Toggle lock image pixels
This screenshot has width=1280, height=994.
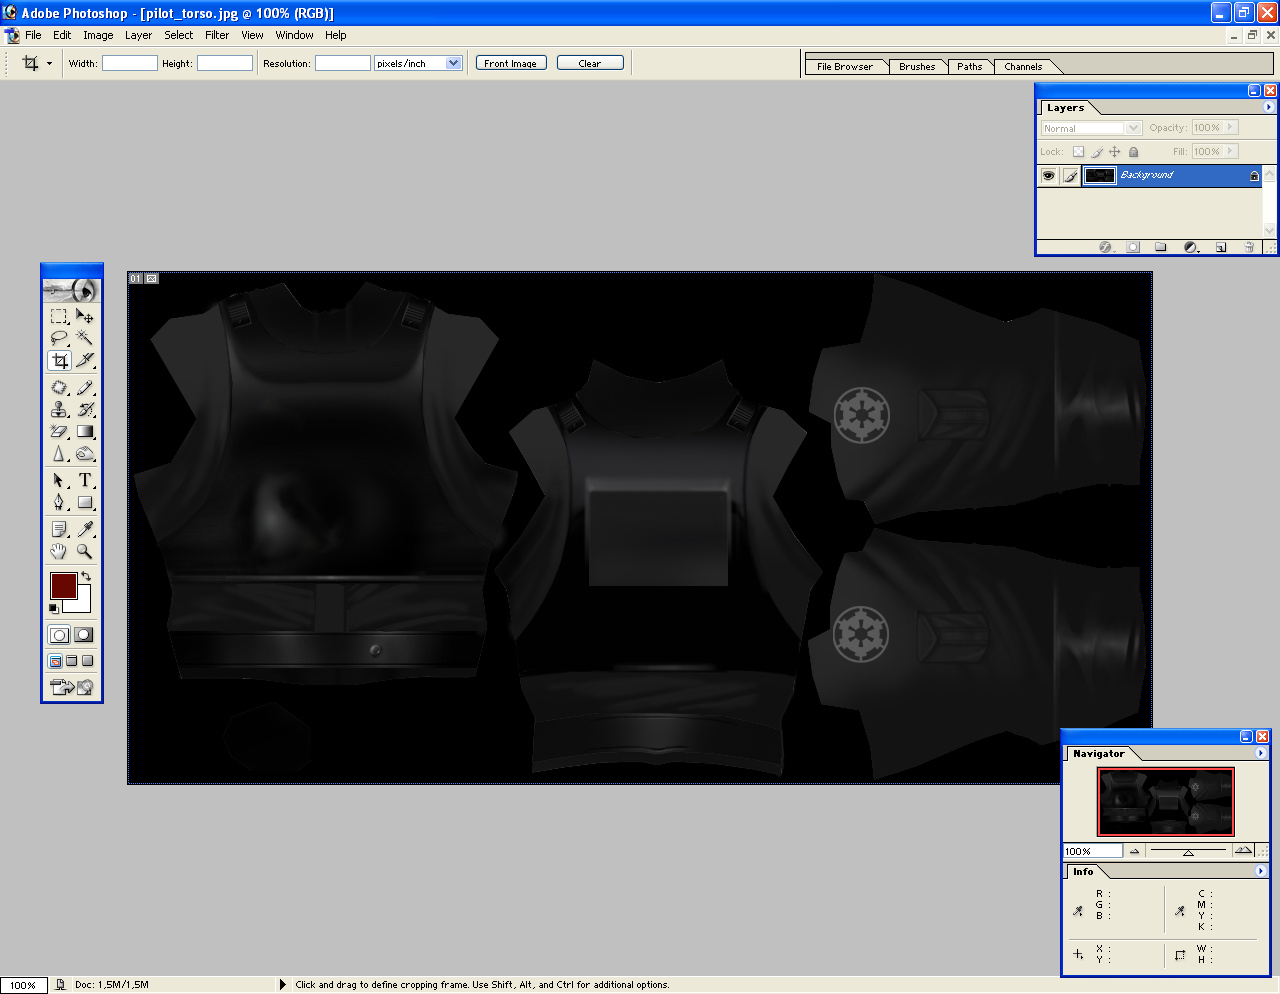pos(1097,152)
